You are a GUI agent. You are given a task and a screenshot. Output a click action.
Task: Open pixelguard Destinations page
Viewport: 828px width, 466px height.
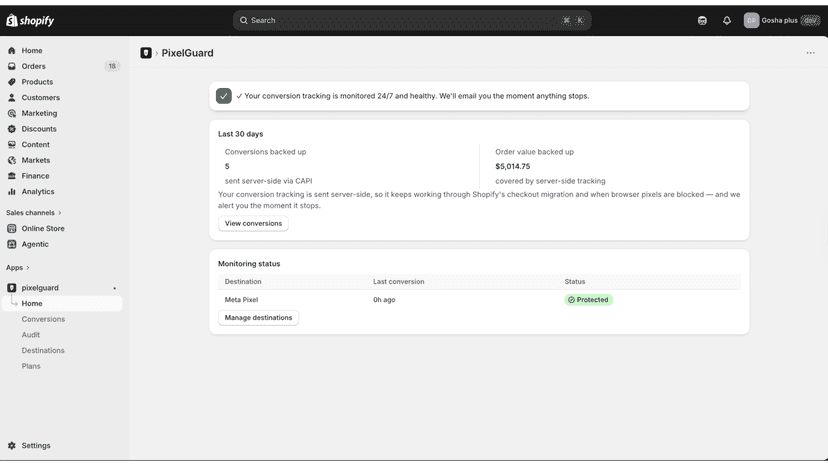coord(43,350)
